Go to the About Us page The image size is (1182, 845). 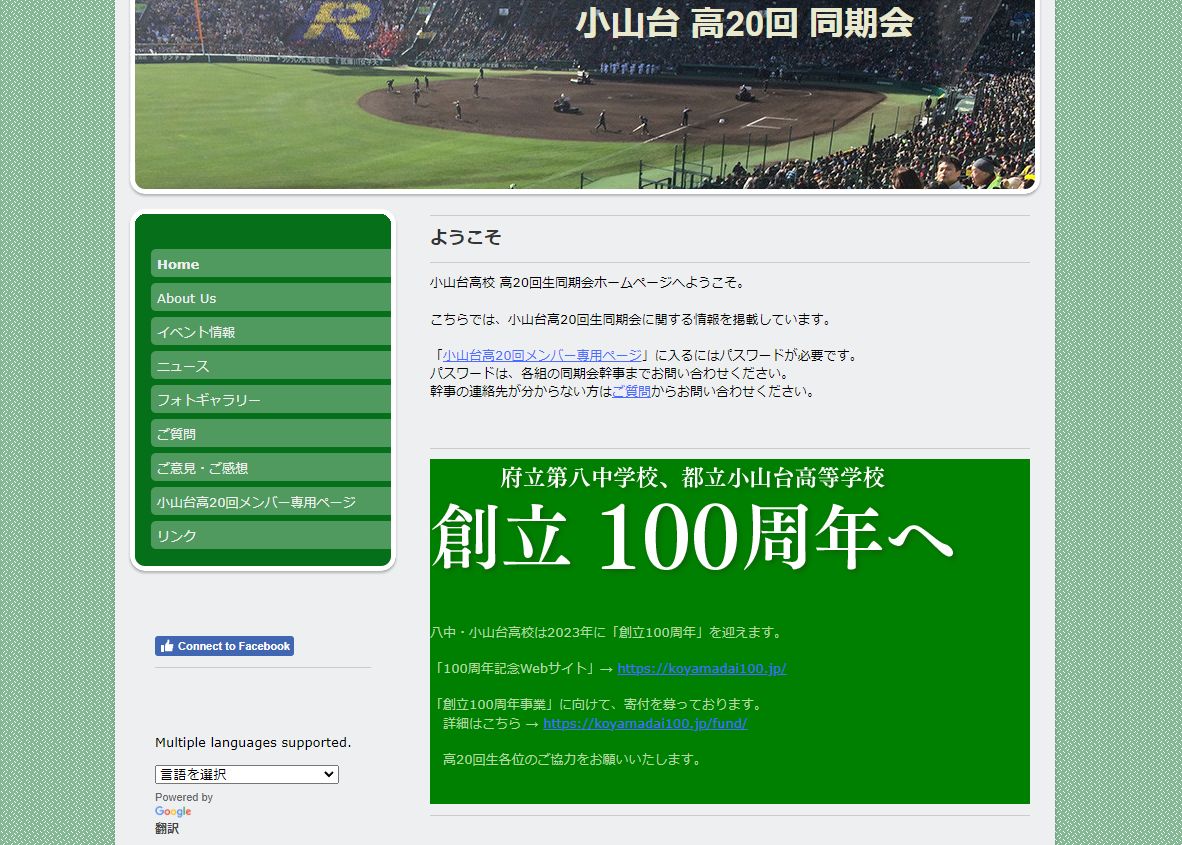tap(270, 298)
